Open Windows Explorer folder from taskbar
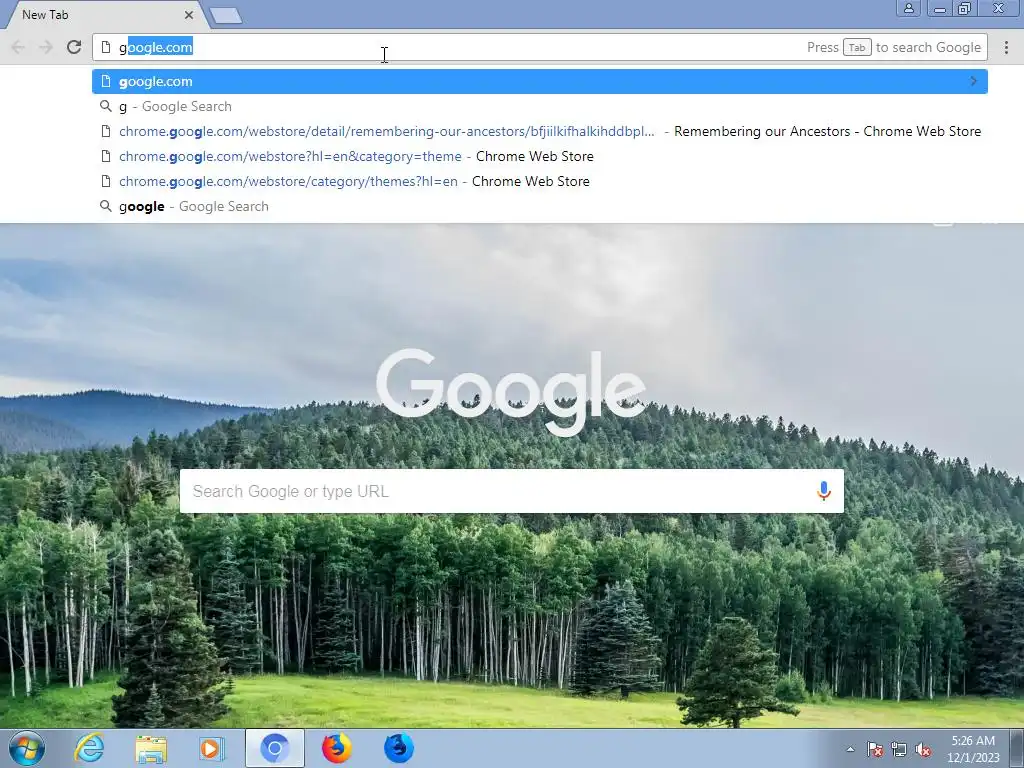 (x=151, y=748)
